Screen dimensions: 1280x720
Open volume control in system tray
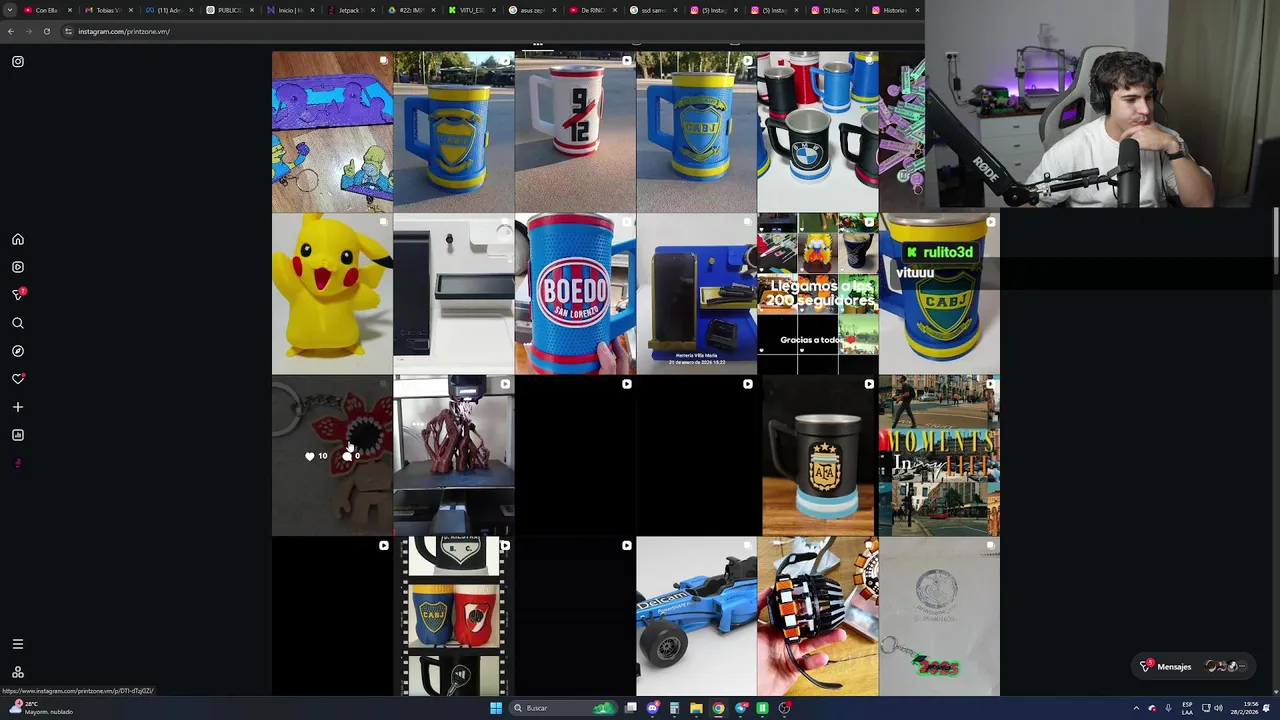pos(1218,708)
